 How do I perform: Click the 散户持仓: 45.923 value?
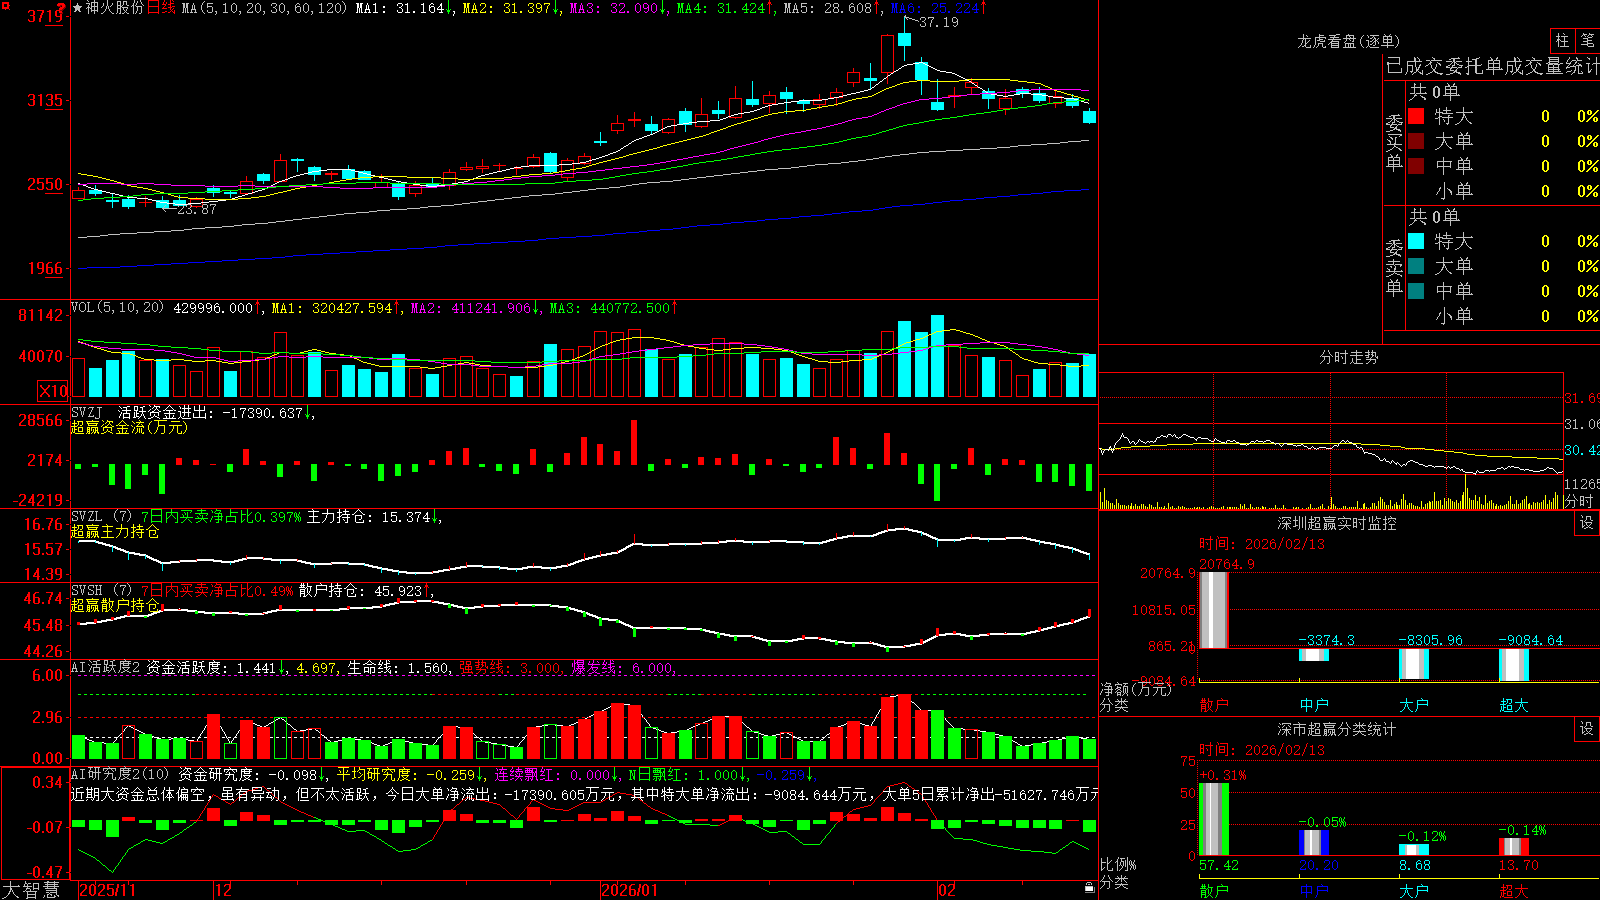click(x=364, y=591)
